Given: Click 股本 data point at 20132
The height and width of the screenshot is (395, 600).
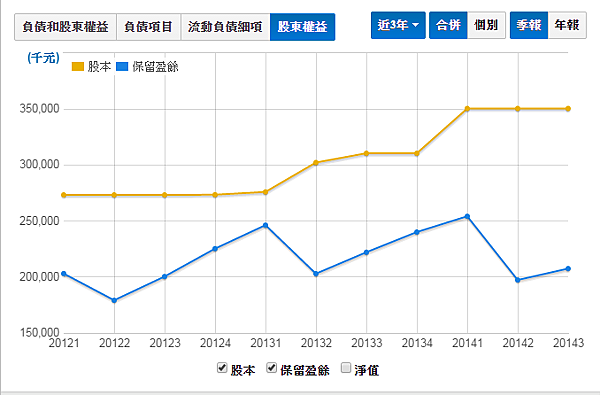Looking at the screenshot, I should (x=316, y=163).
